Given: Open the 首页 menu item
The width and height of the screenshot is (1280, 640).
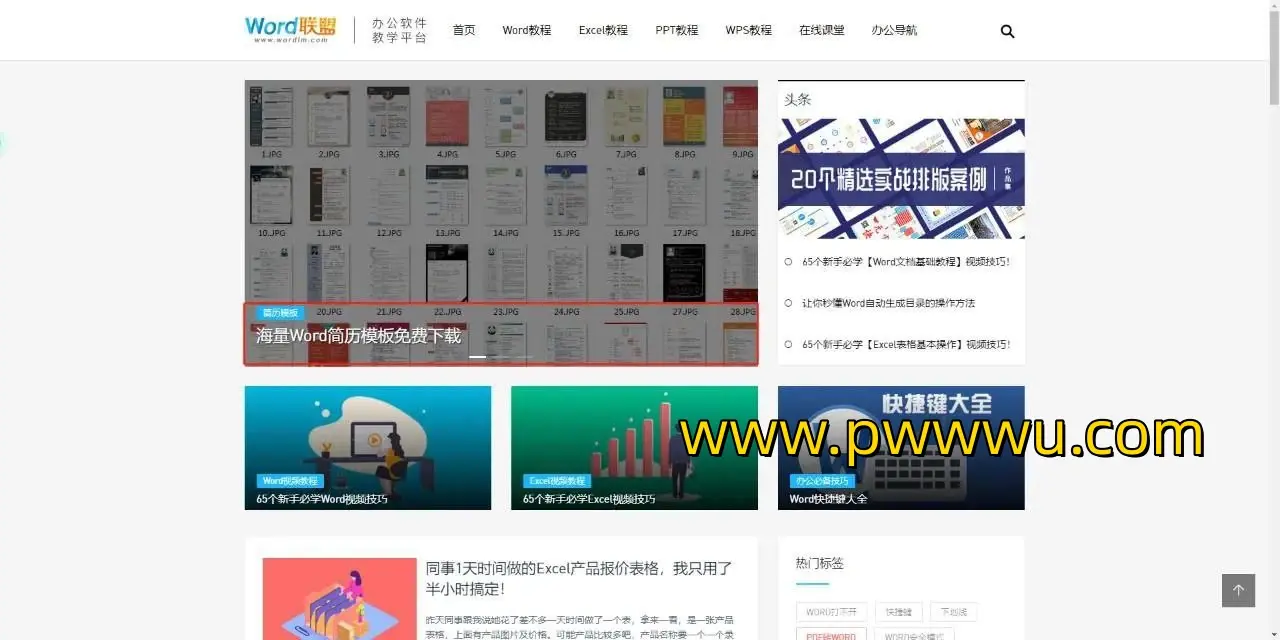Looking at the screenshot, I should (x=464, y=30).
